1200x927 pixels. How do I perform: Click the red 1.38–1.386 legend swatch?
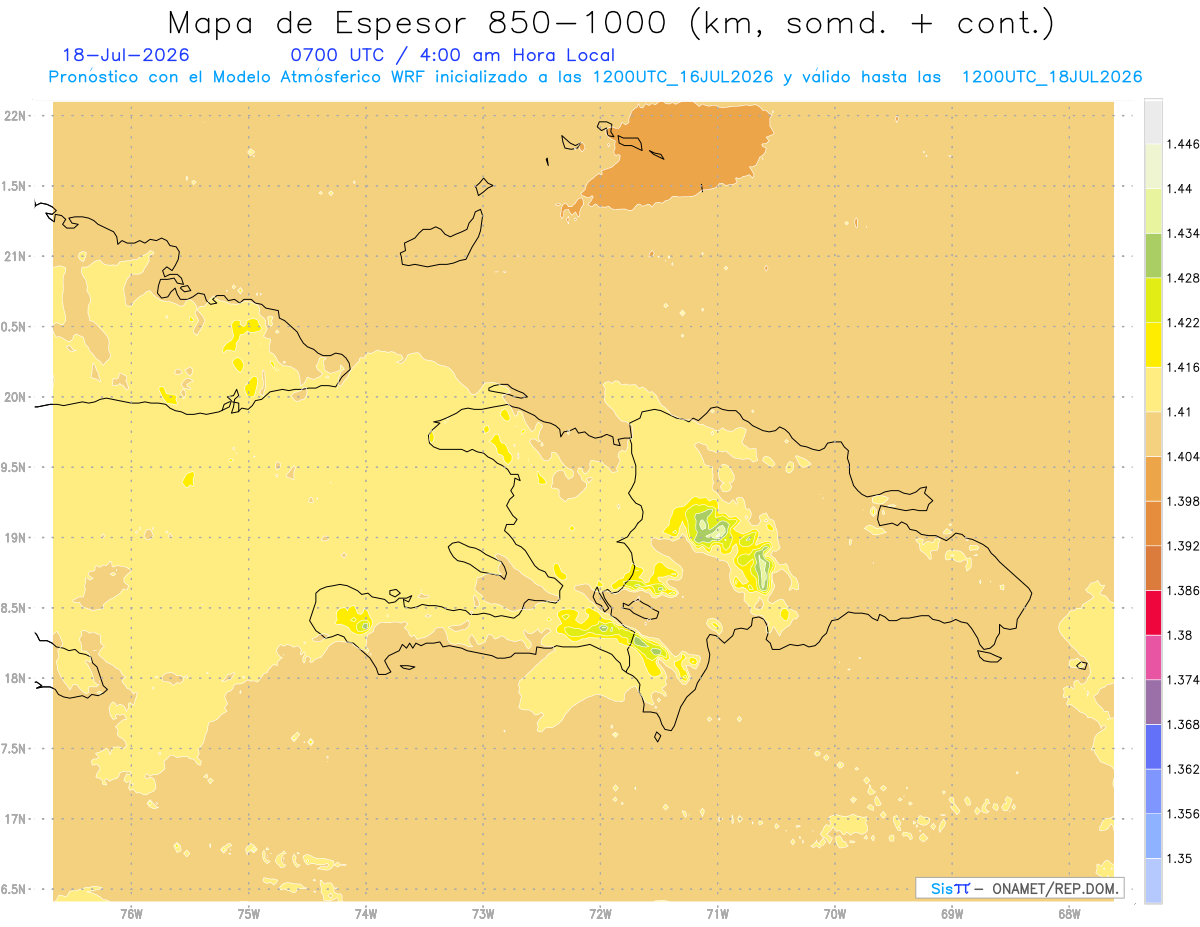(x=1153, y=612)
